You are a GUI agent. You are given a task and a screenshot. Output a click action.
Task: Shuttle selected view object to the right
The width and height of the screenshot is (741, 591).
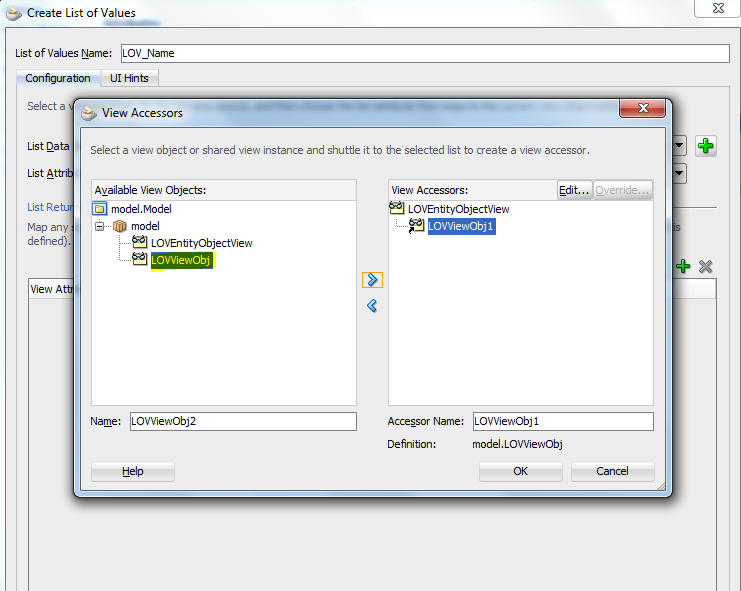tap(372, 280)
